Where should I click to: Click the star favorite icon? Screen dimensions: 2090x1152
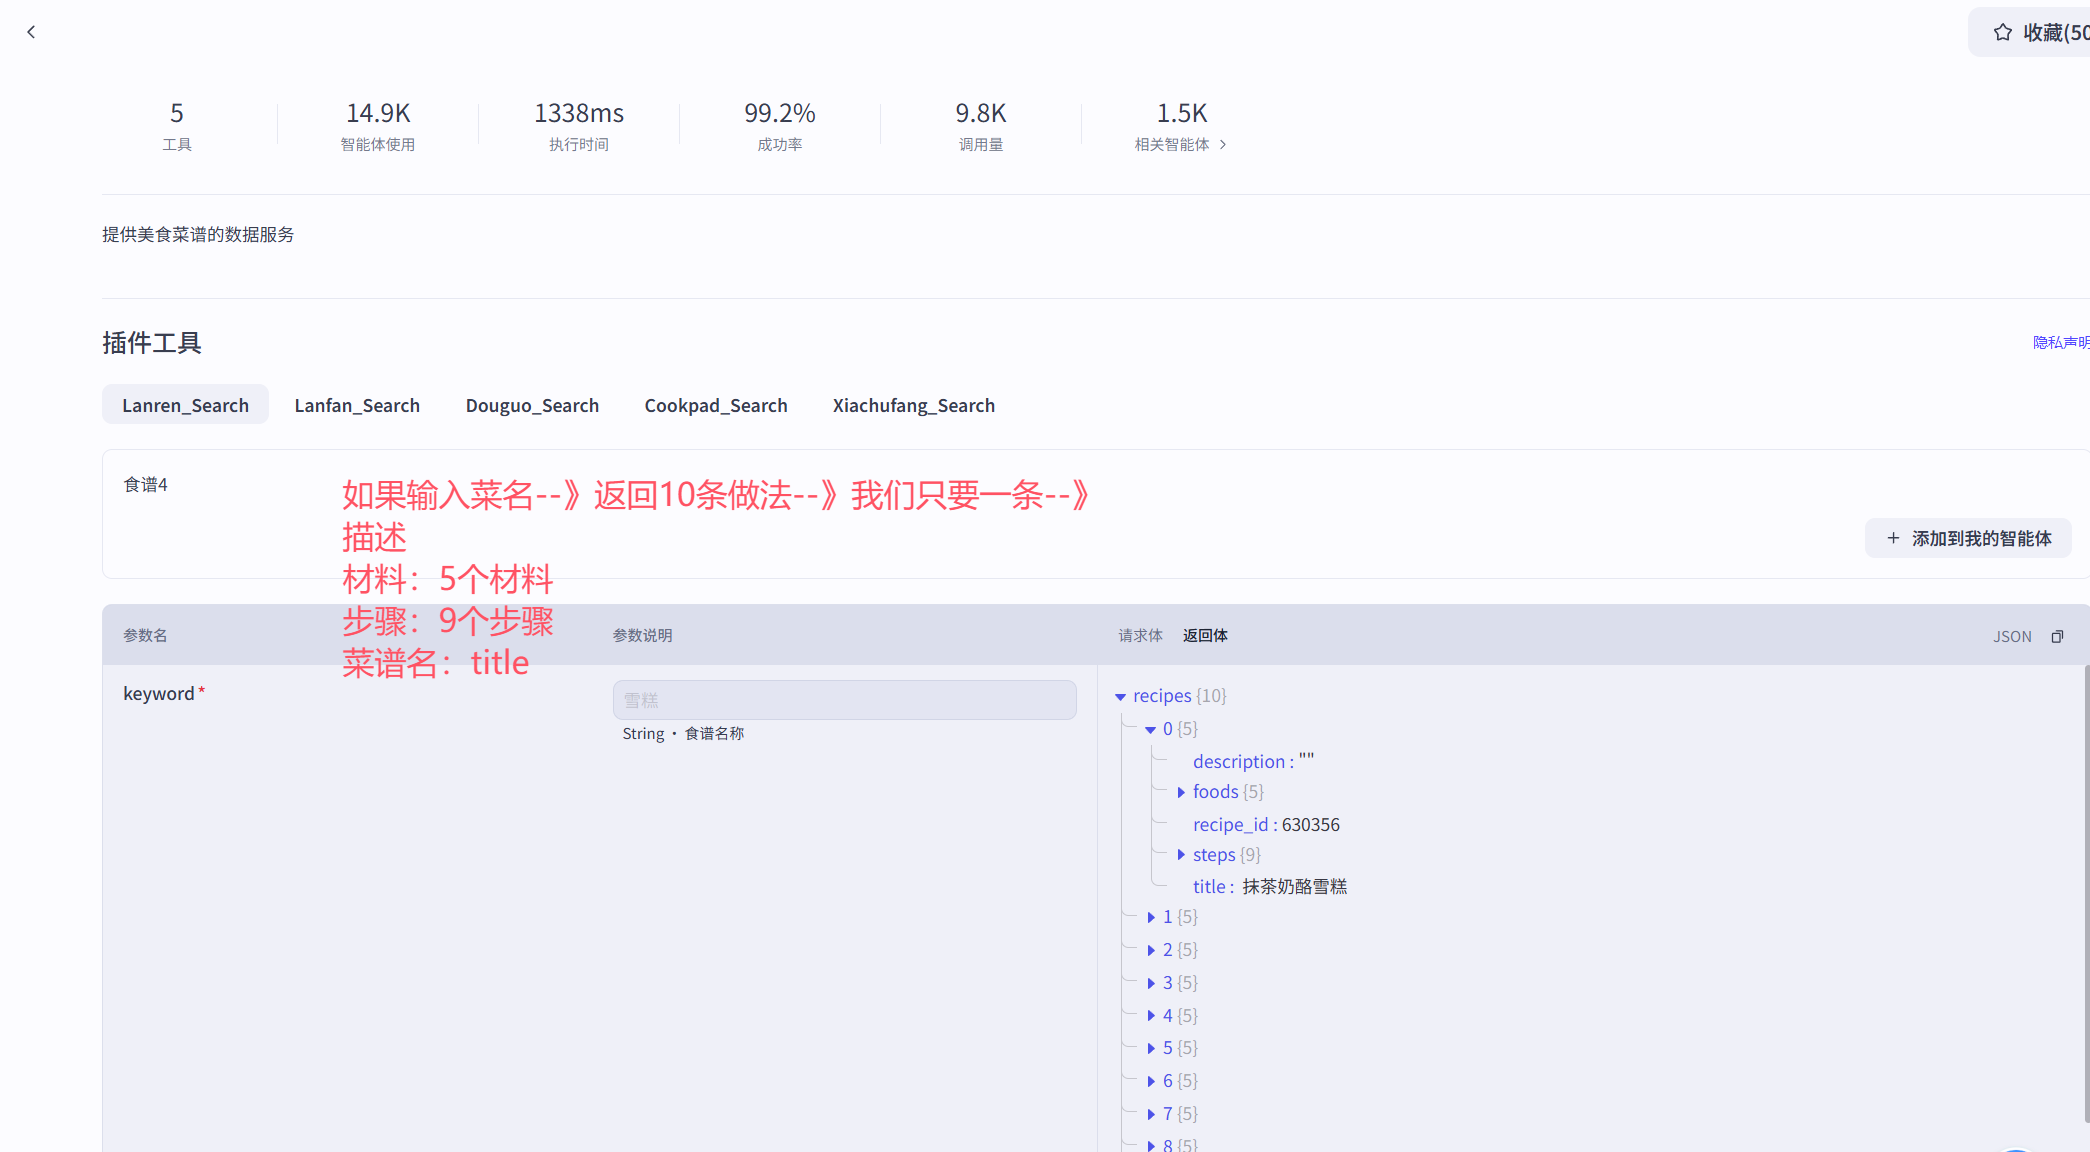2002,33
